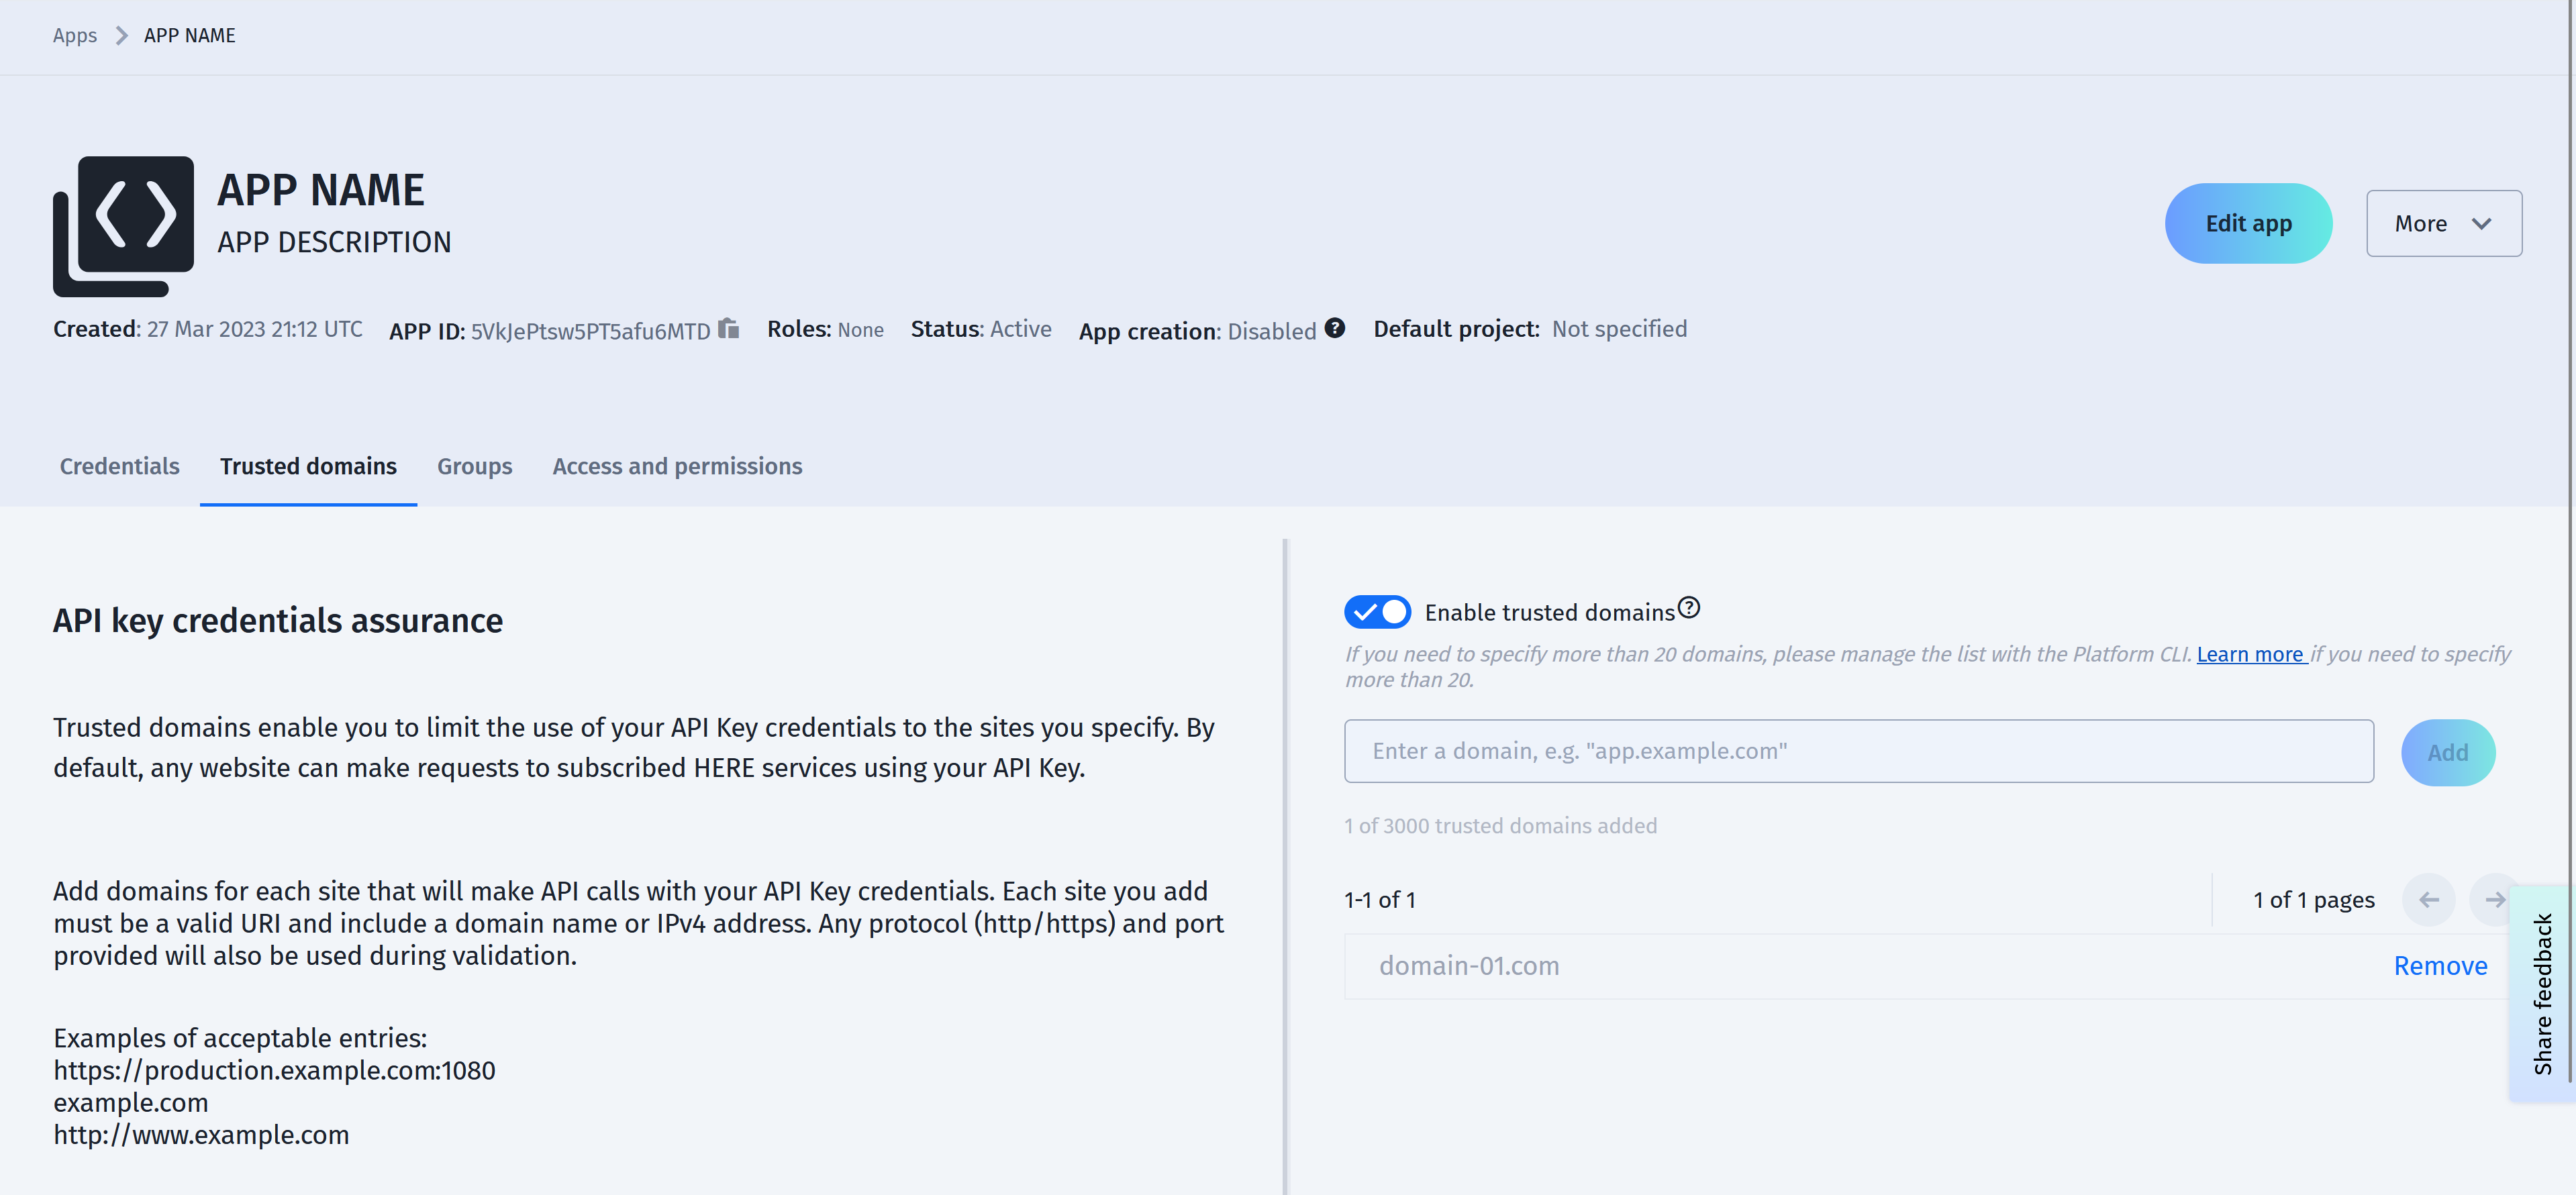This screenshot has width=2576, height=1195.
Task: Go to next page of trusted domains
Action: pyautogui.click(x=2493, y=899)
